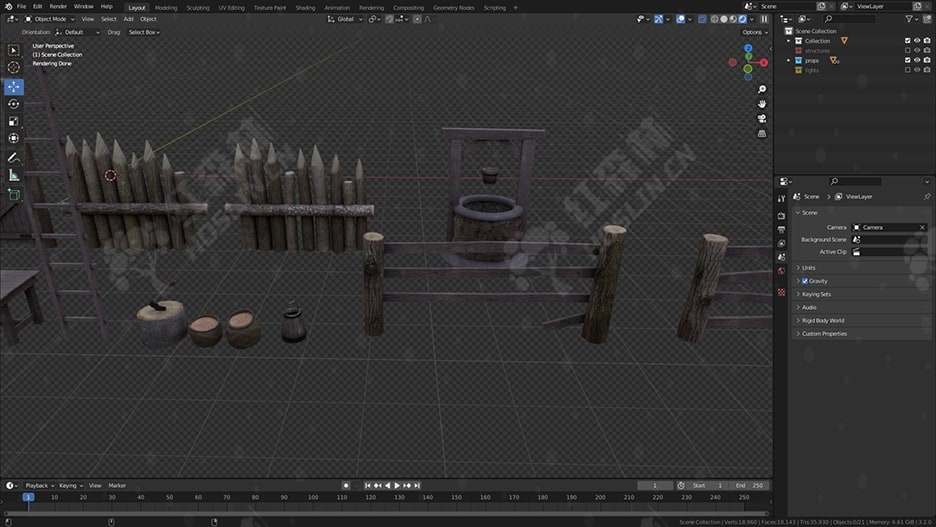The height and width of the screenshot is (527, 936).
Task: Open the Render menu
Action: click(x=58, y=7)
